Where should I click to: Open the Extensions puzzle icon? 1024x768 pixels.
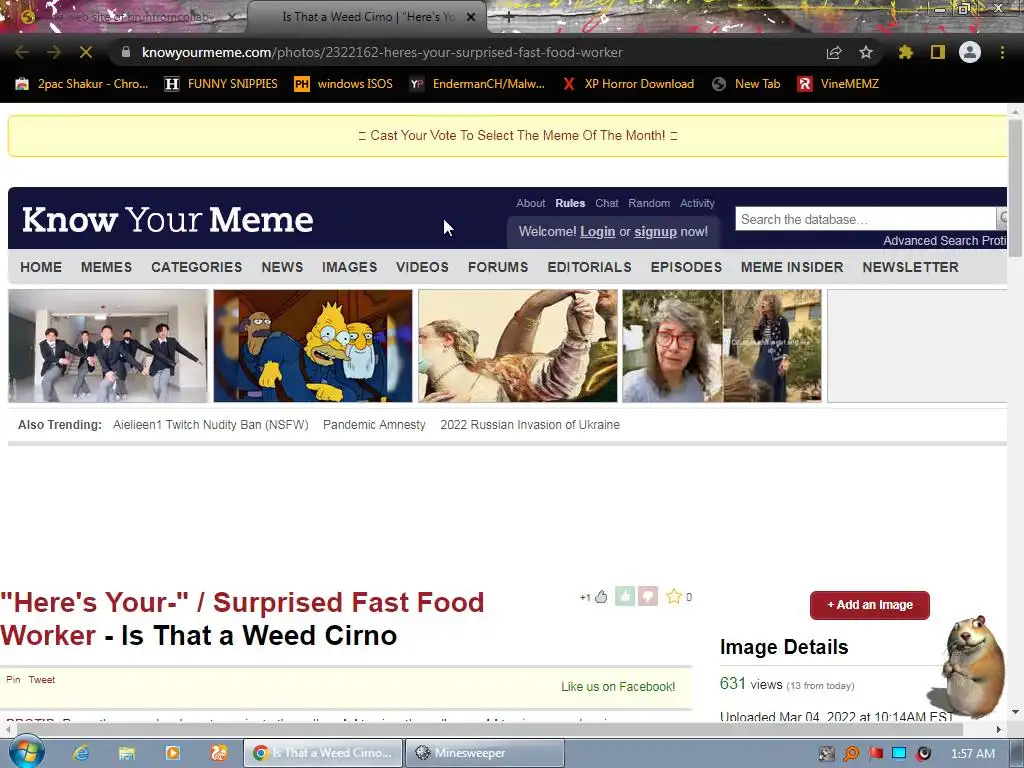(x=906, y=52)
